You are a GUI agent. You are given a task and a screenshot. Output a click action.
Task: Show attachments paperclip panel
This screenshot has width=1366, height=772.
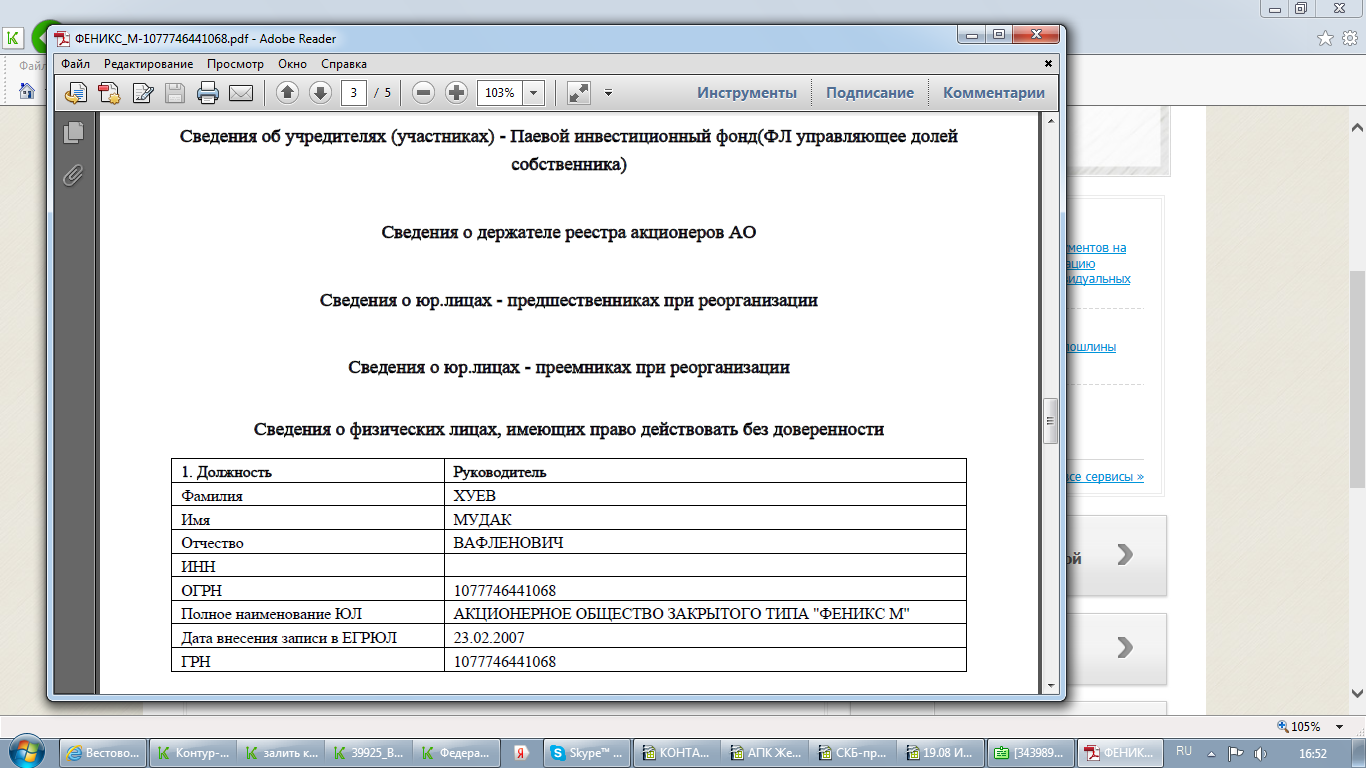tap(73, 176)
